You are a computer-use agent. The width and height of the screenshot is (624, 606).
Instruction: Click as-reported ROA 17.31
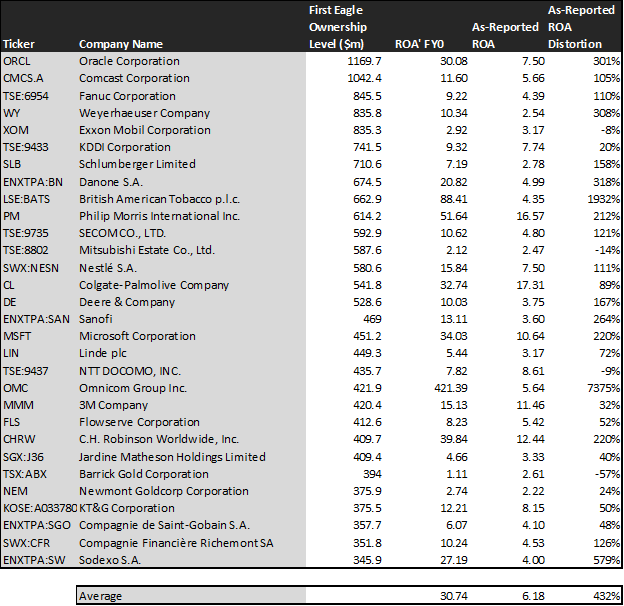530,285
